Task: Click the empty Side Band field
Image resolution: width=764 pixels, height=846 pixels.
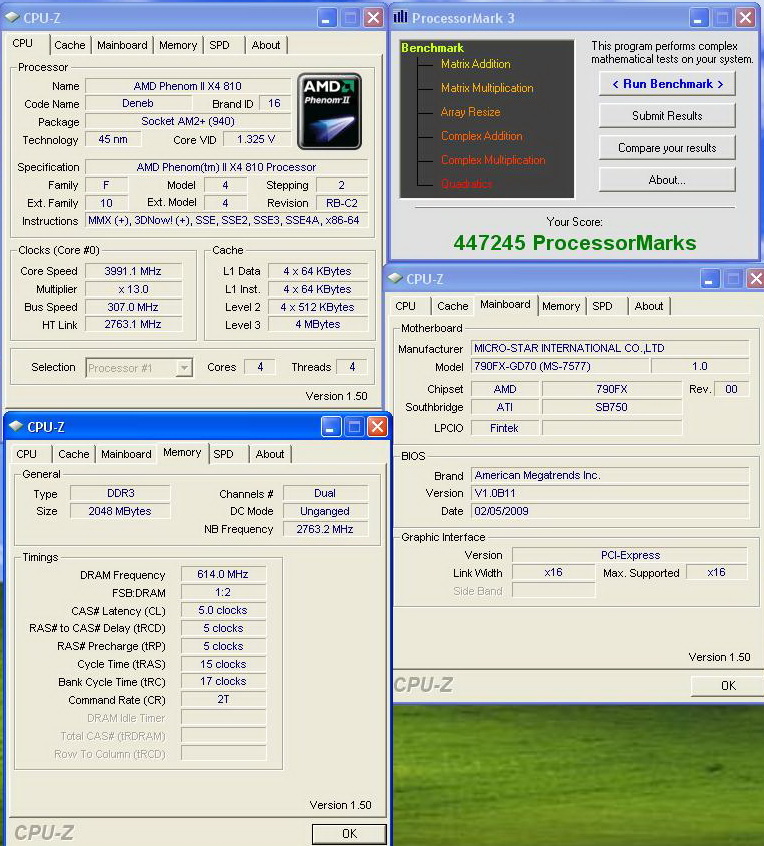Action: pos(554,591)
